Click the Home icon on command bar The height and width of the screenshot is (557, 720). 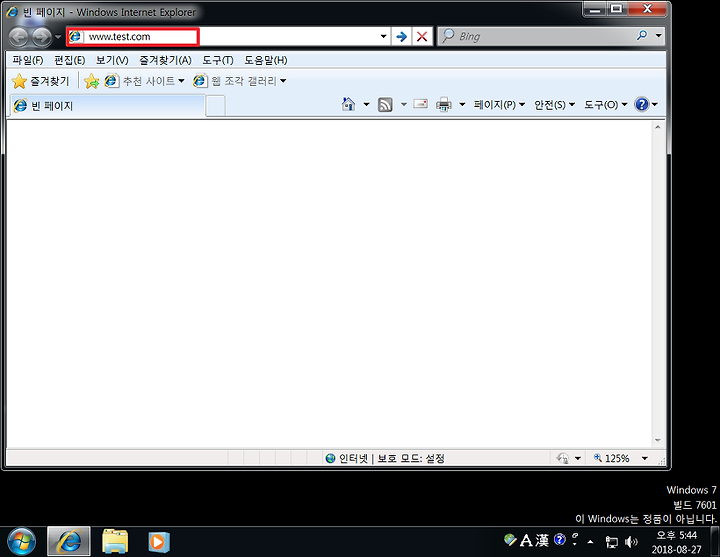point(349,105)
